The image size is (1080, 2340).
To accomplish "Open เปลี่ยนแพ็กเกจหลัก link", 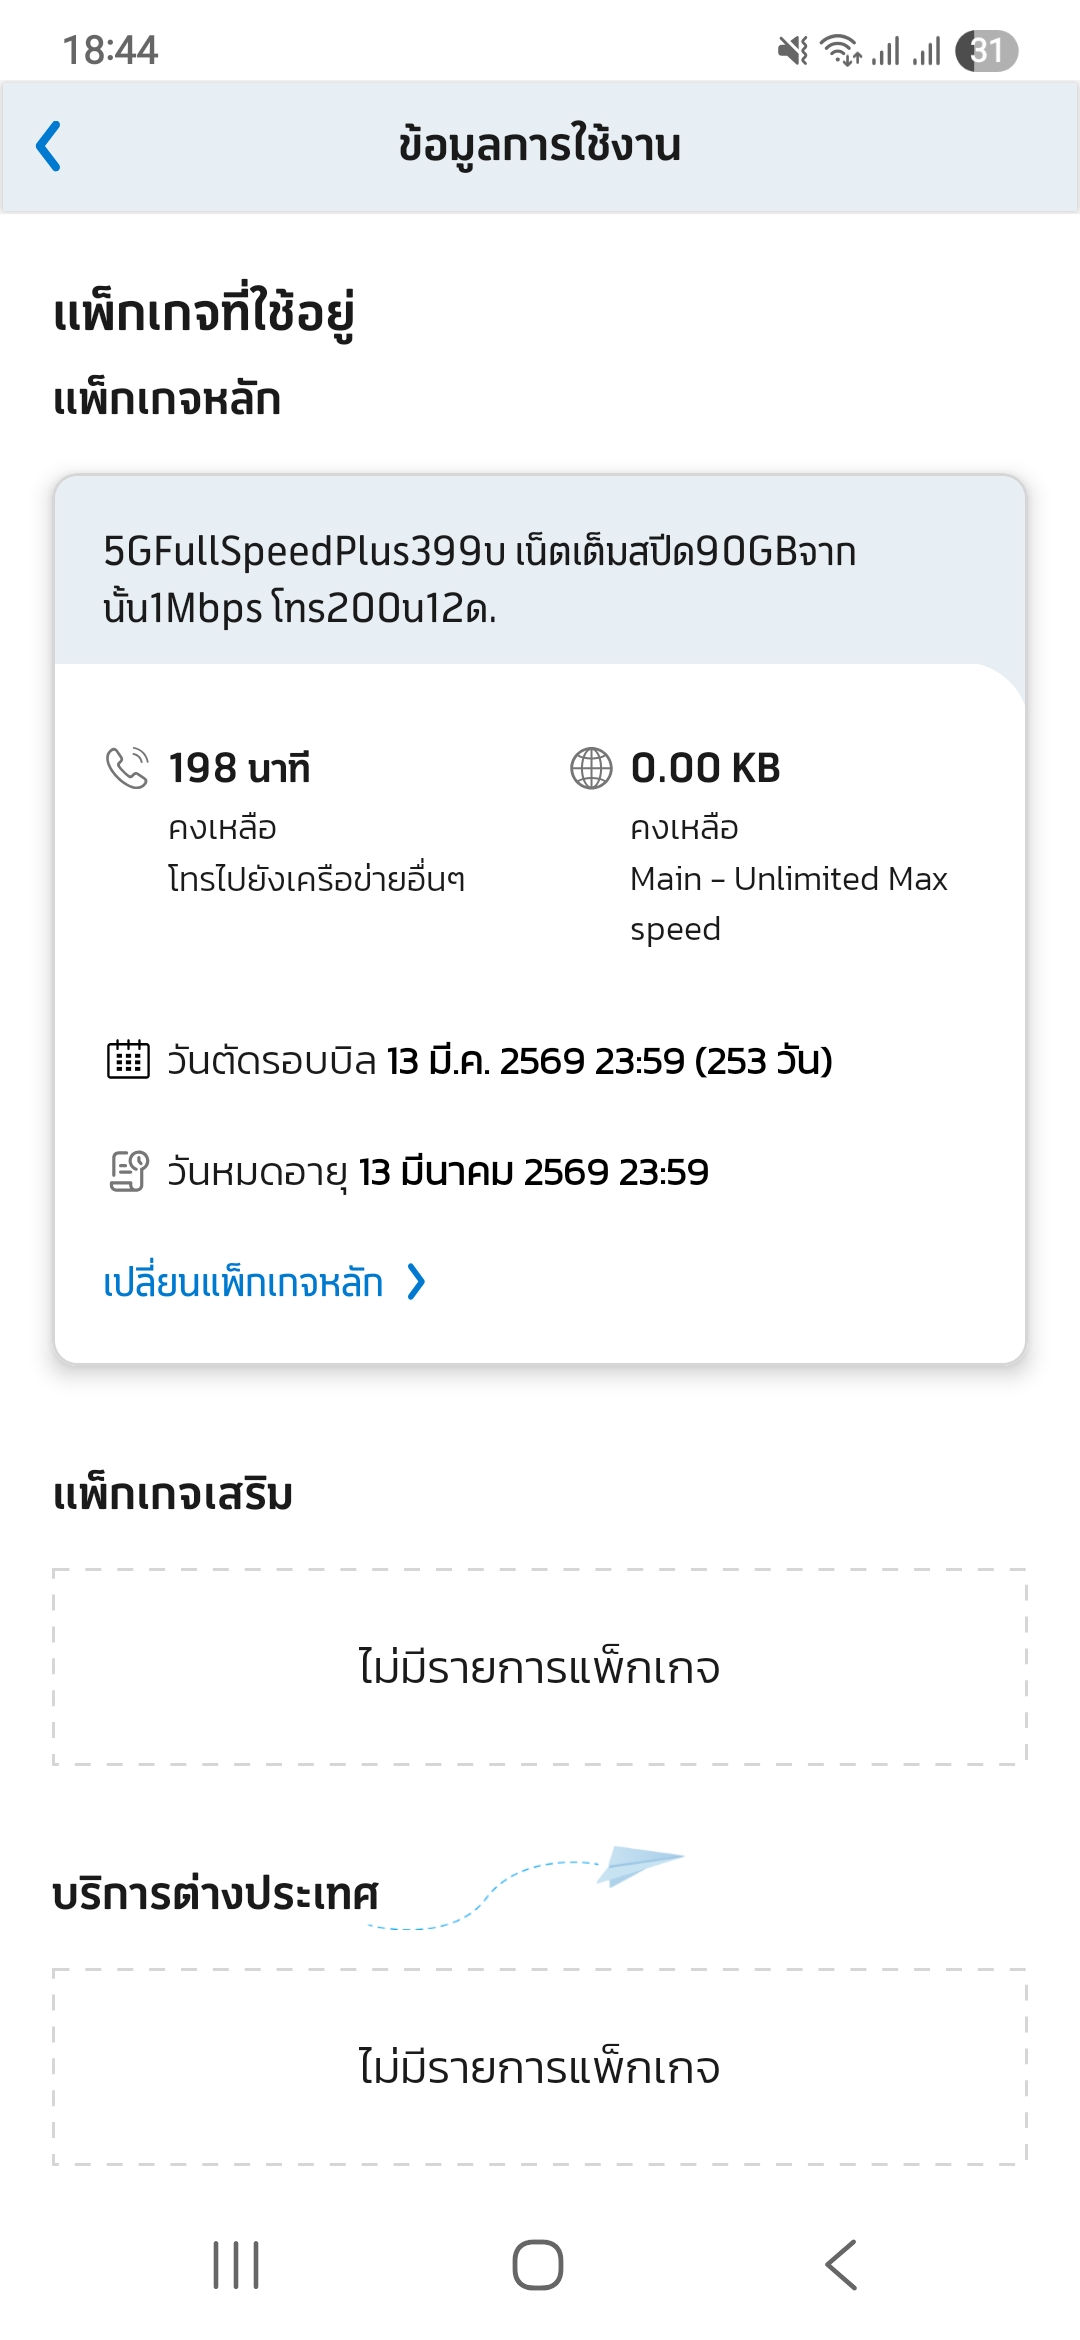I will coord(243,1282).
